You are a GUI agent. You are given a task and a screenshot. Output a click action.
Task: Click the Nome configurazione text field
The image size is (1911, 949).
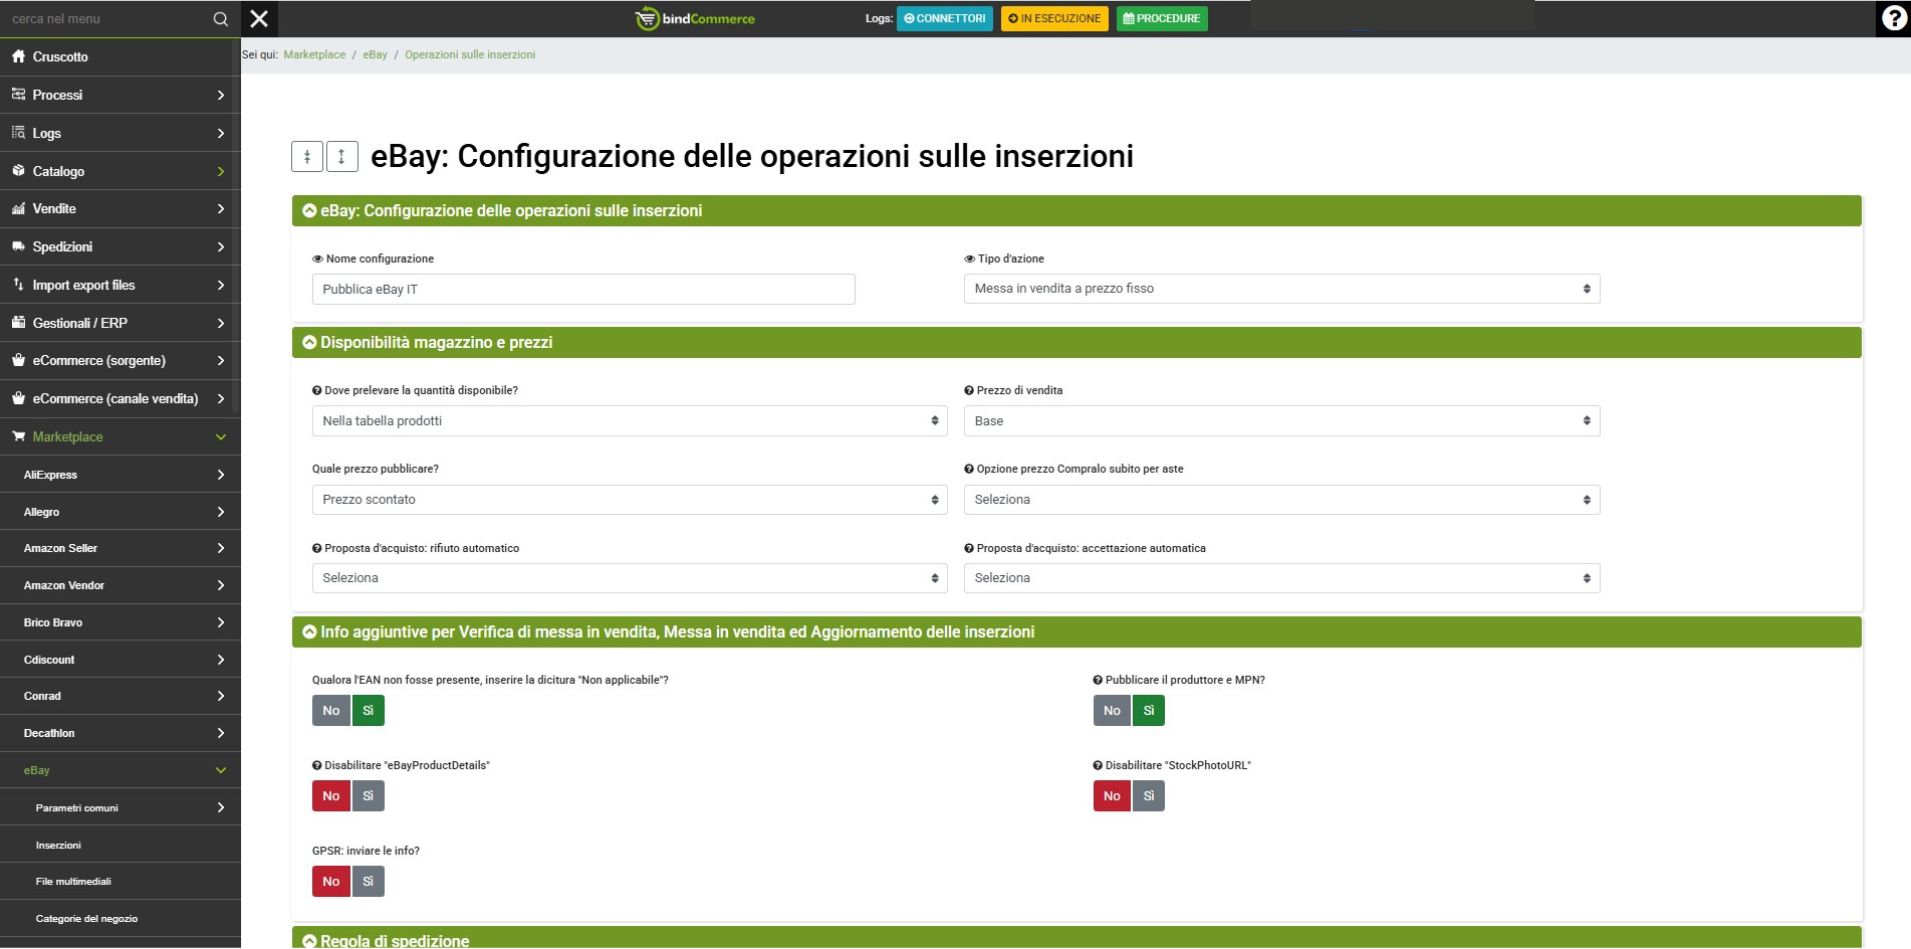(x=583, y=289)
